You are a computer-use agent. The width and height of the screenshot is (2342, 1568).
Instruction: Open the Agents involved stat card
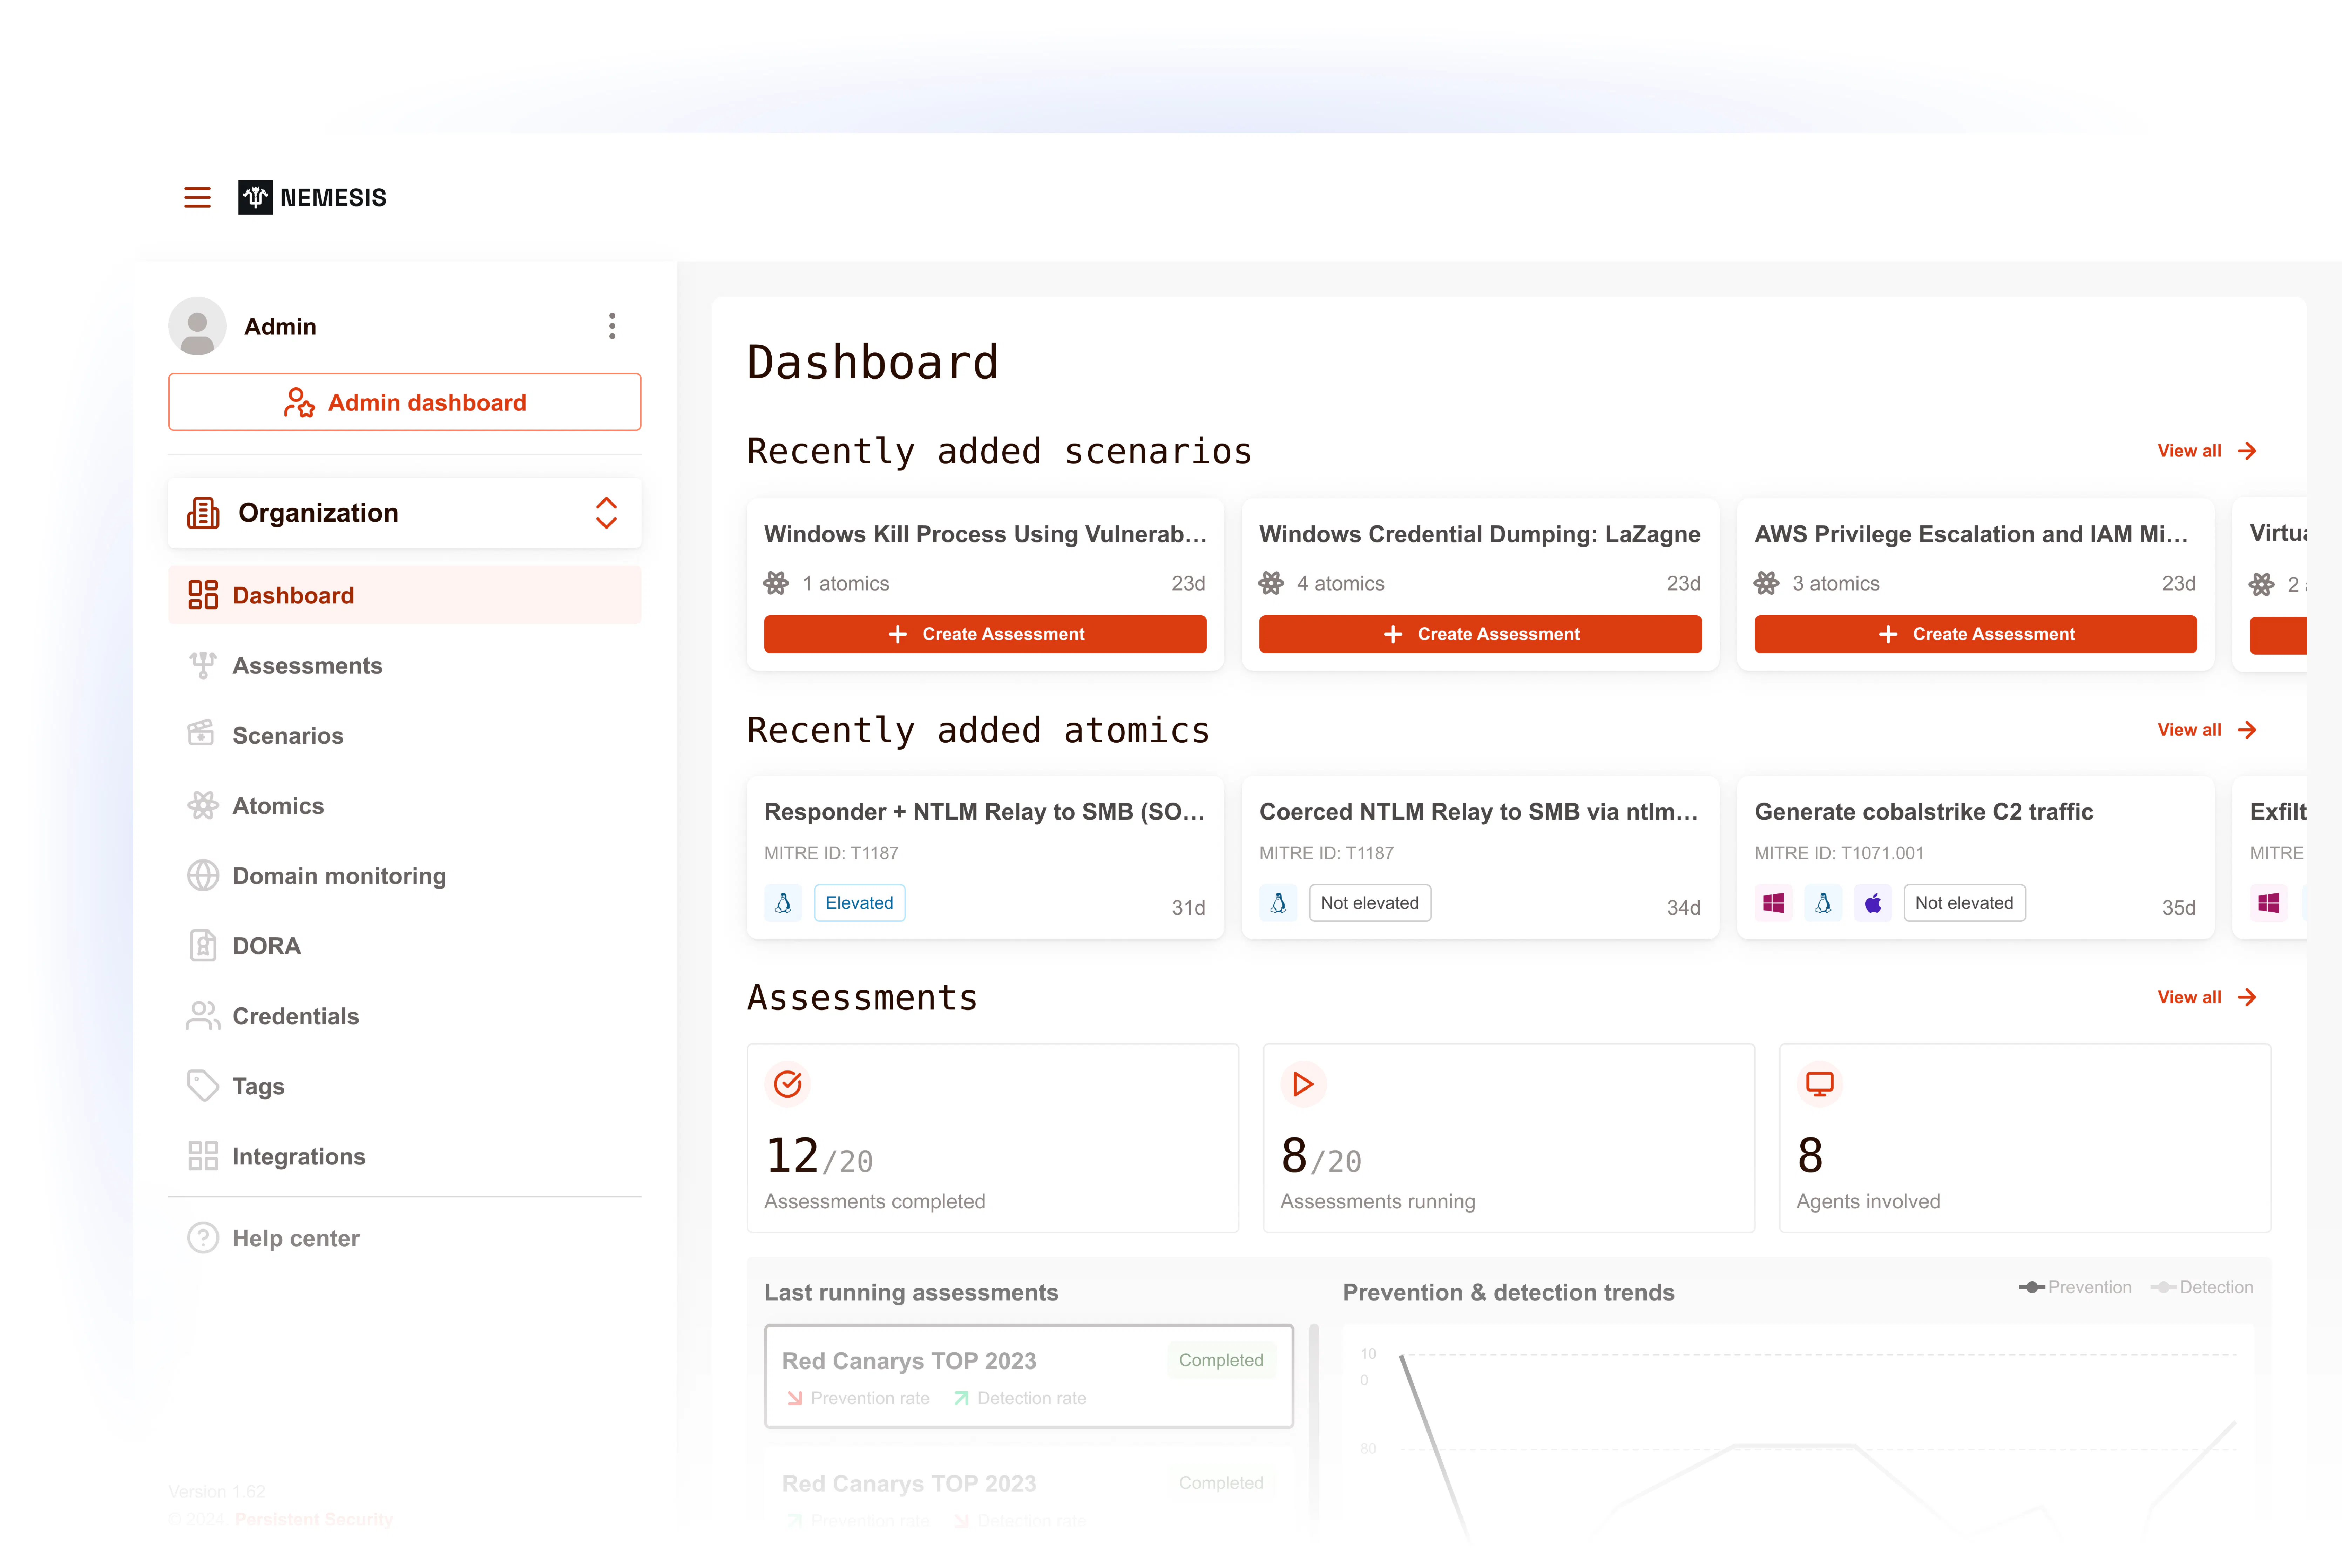point(2025,1138)
